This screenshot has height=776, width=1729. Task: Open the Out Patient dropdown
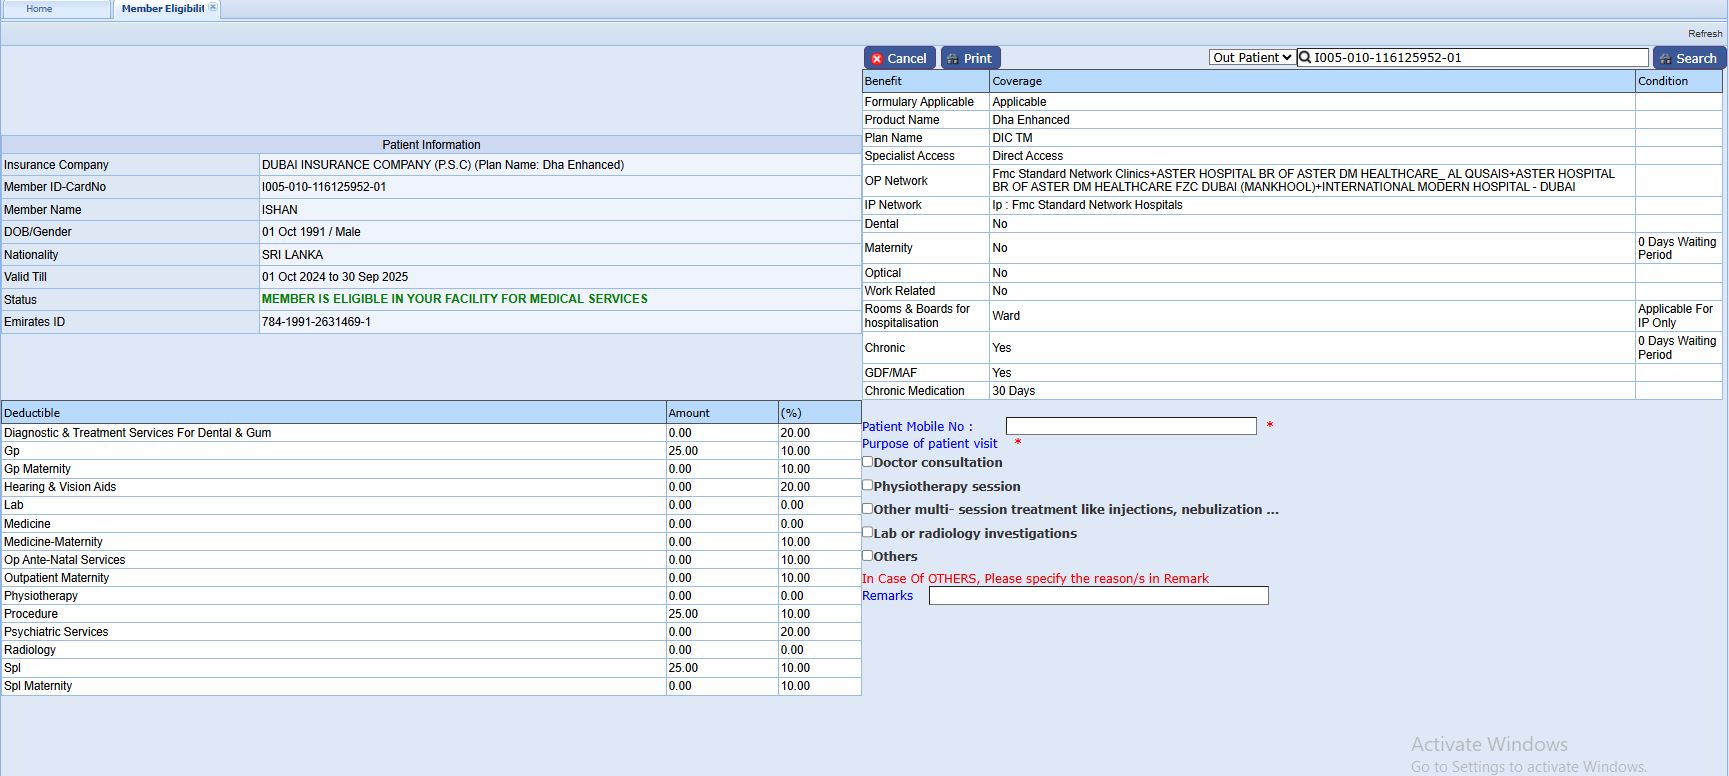(1252, 58)
